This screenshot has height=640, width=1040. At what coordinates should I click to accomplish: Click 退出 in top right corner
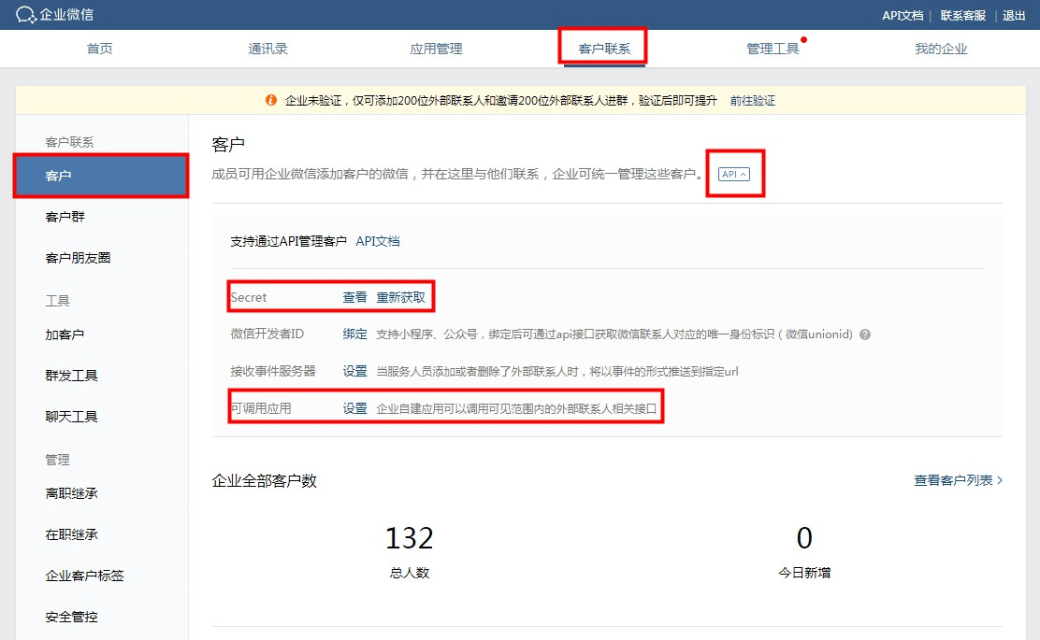coord(1014,15)
